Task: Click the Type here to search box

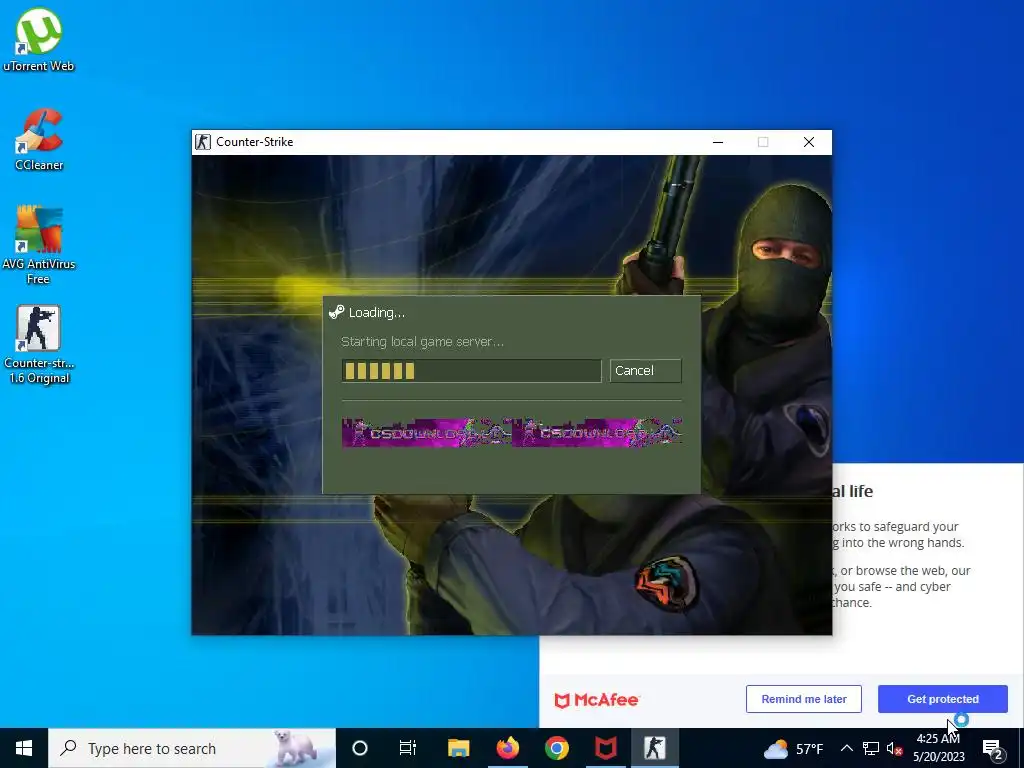Action: [x=192, y=748]
